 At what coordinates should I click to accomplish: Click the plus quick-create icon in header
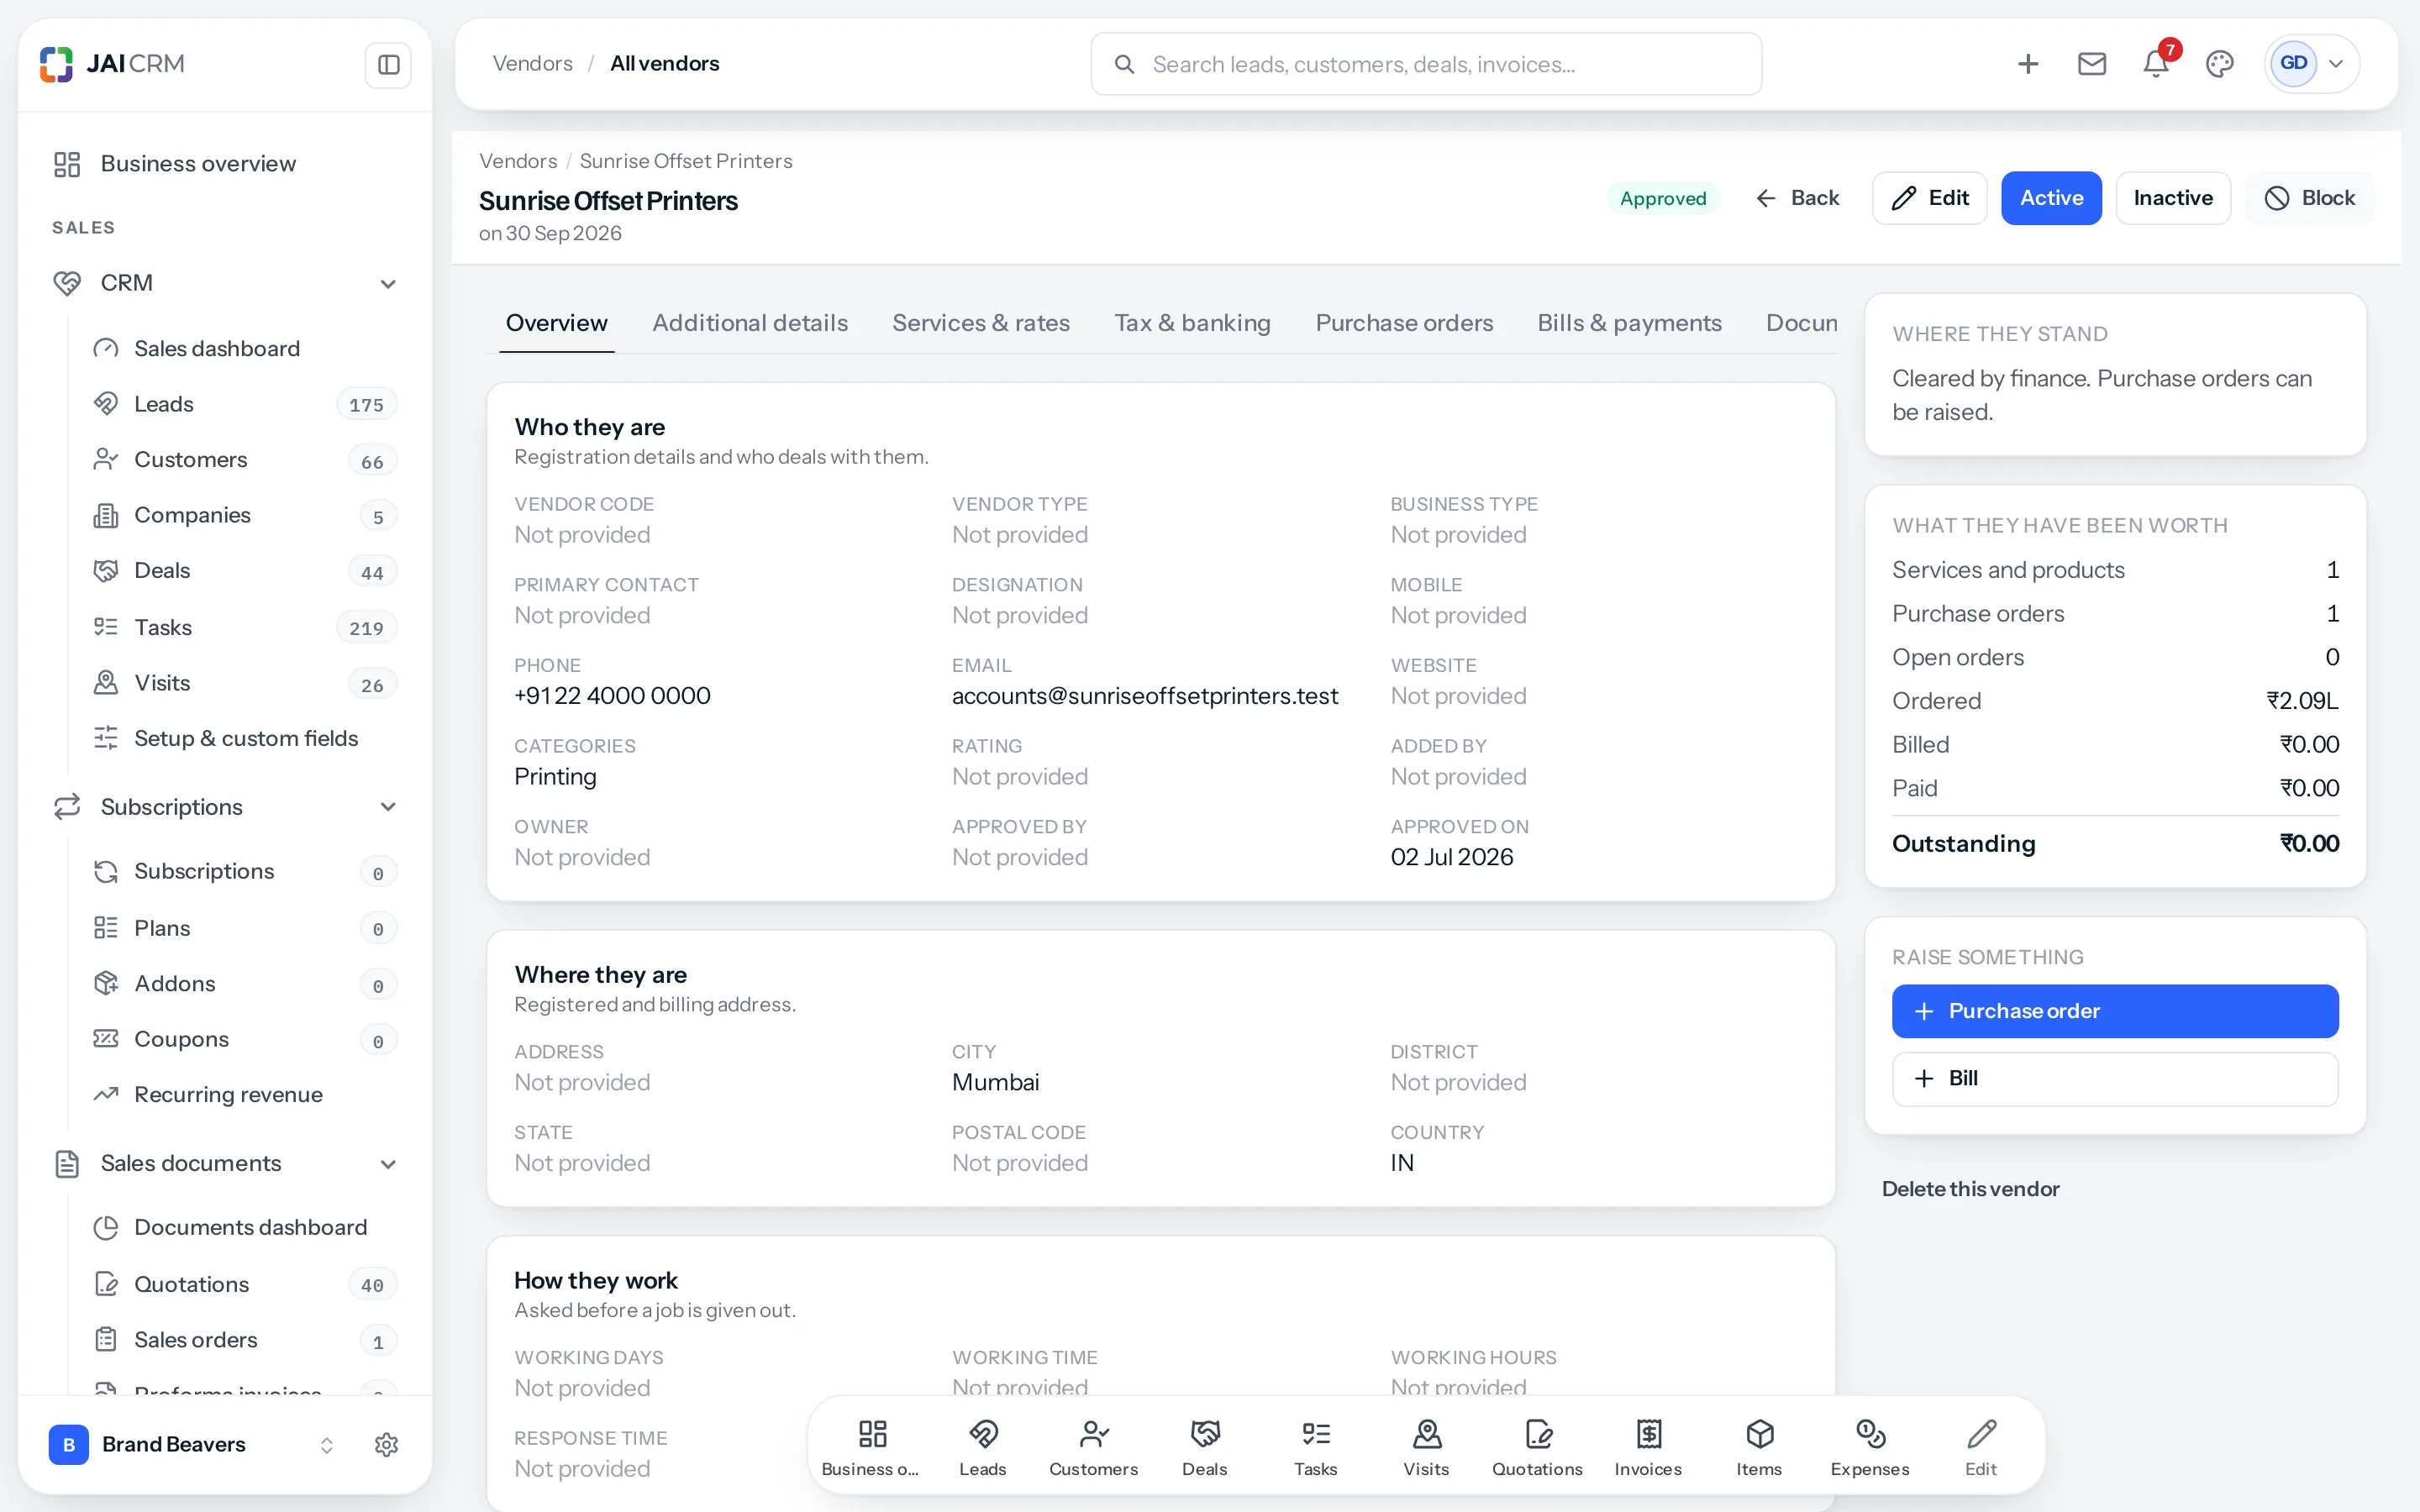pos(2028,64)
